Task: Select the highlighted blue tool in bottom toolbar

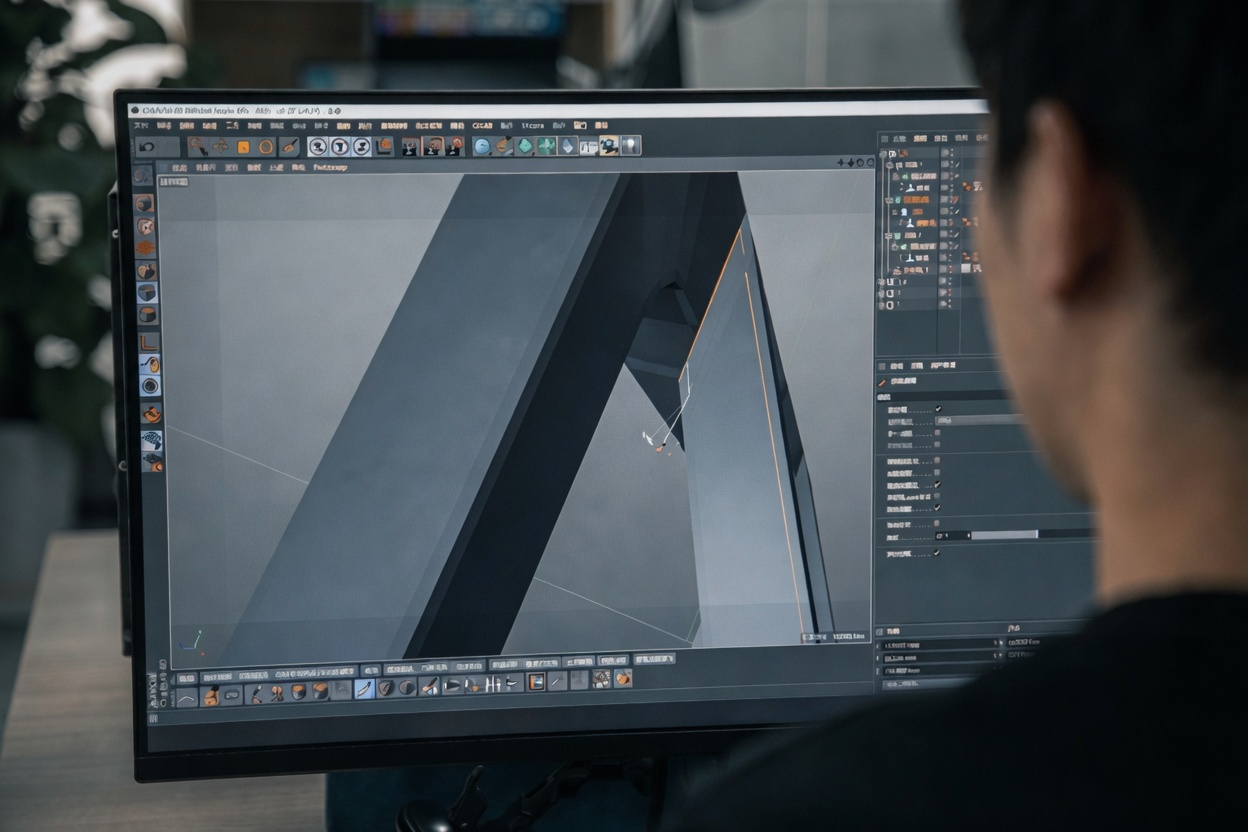Action: [x=365, y=688]
